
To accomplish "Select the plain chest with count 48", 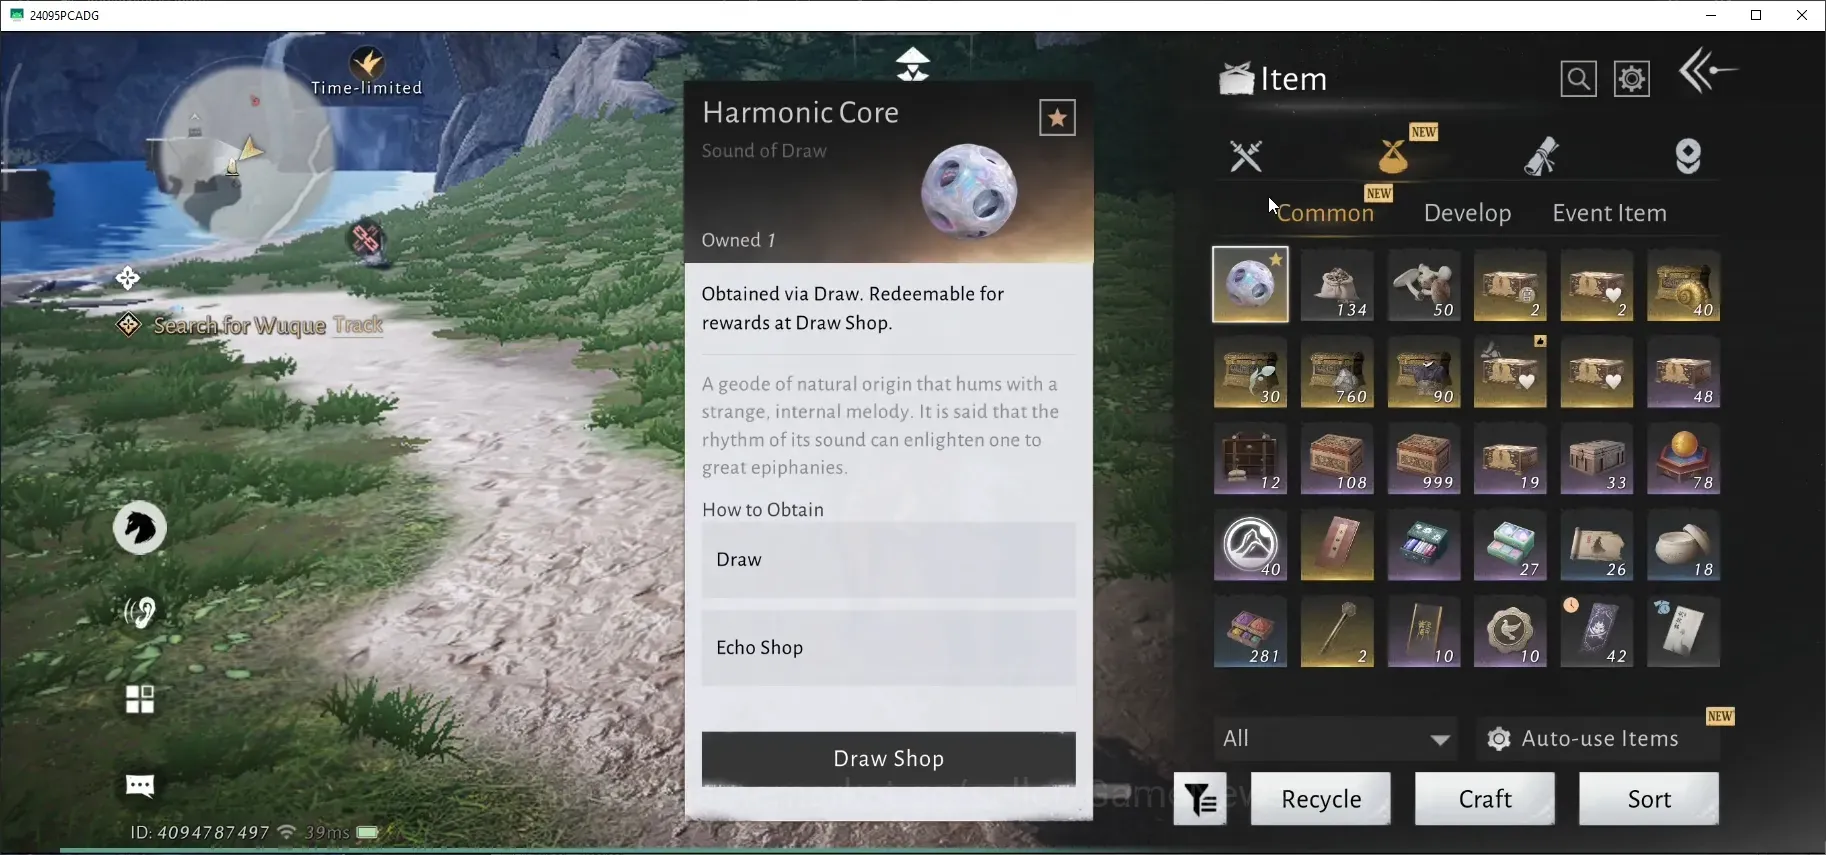I will click(x=1684, y=372).
